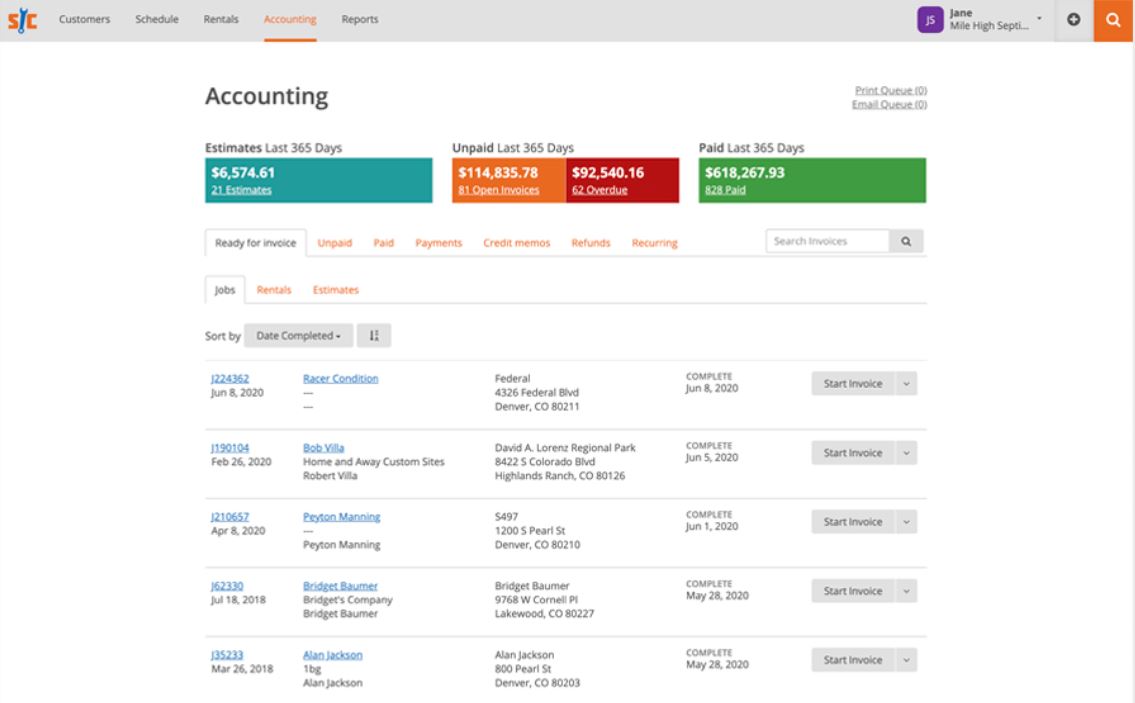Expand Start Invoice options for Peyton Manning
The height and width of the screenshot is (703, 1135).
pyautogui.click(x=906, y=522)
